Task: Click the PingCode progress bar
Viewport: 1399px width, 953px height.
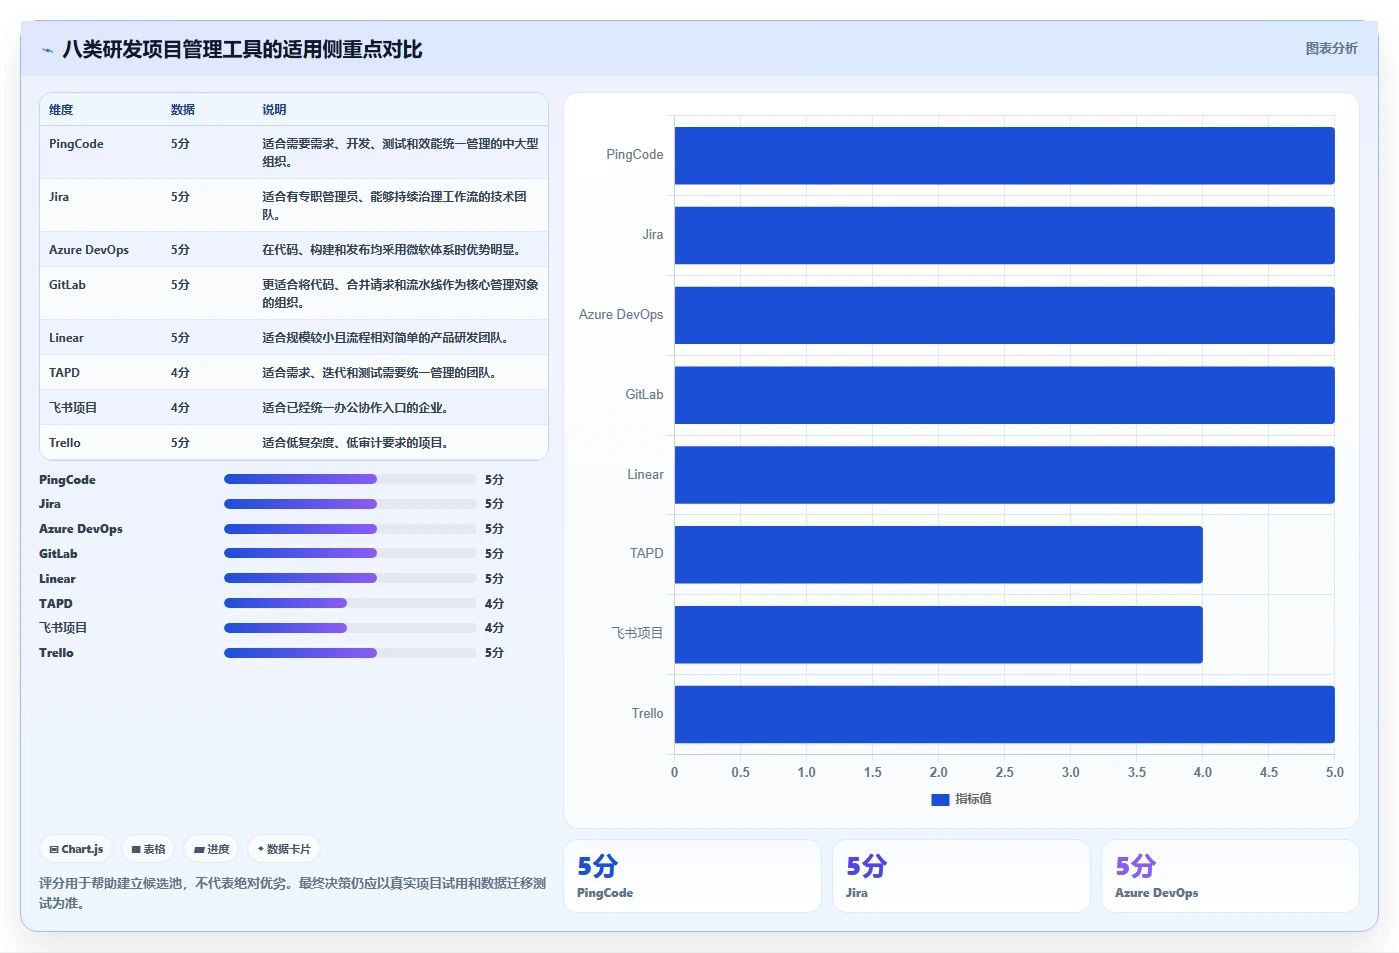Action: point(350,479)
